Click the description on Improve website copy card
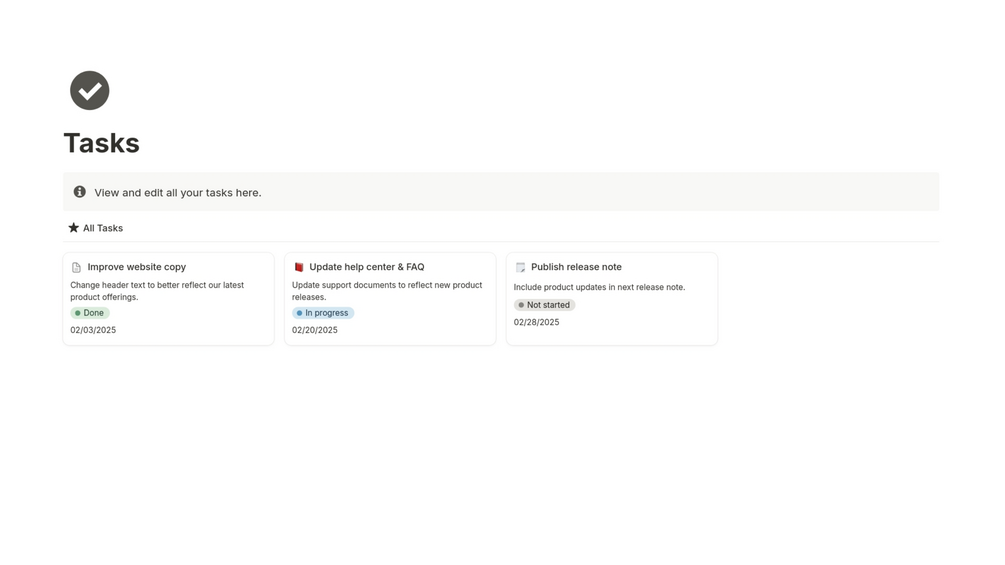This screenshot has height=565, width=1005. [x=157, y=291]
